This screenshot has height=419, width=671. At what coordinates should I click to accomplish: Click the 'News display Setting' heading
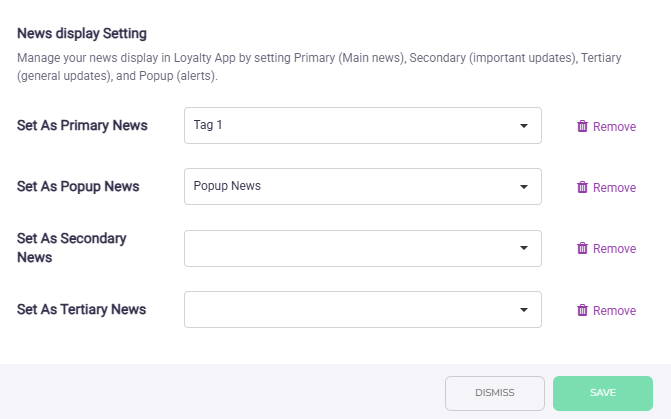pos(82,33)
